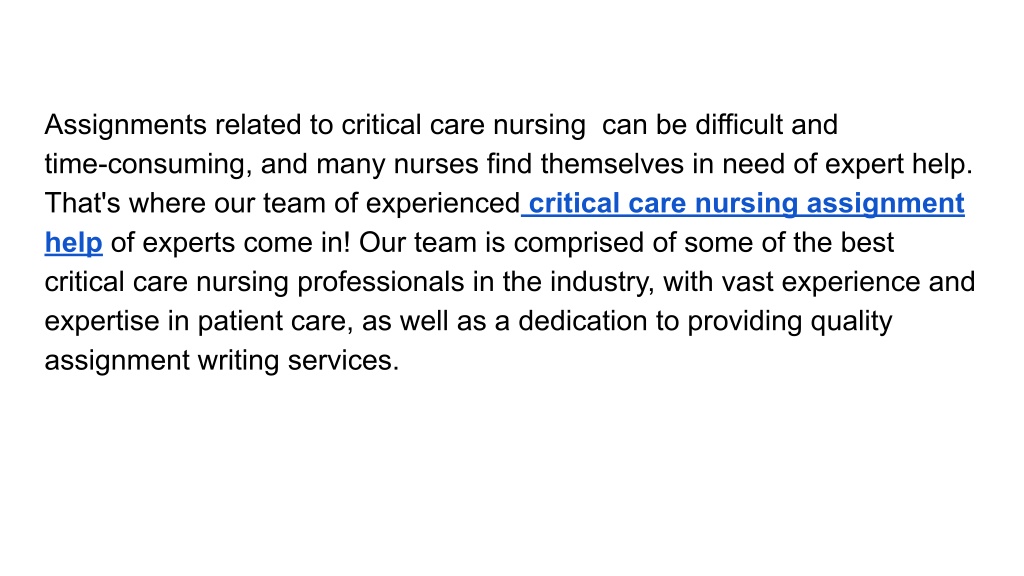Screen dimensions: 1024x576
Task: Click the phrase 'expert help.' ending line two
Action: (899, 165)
